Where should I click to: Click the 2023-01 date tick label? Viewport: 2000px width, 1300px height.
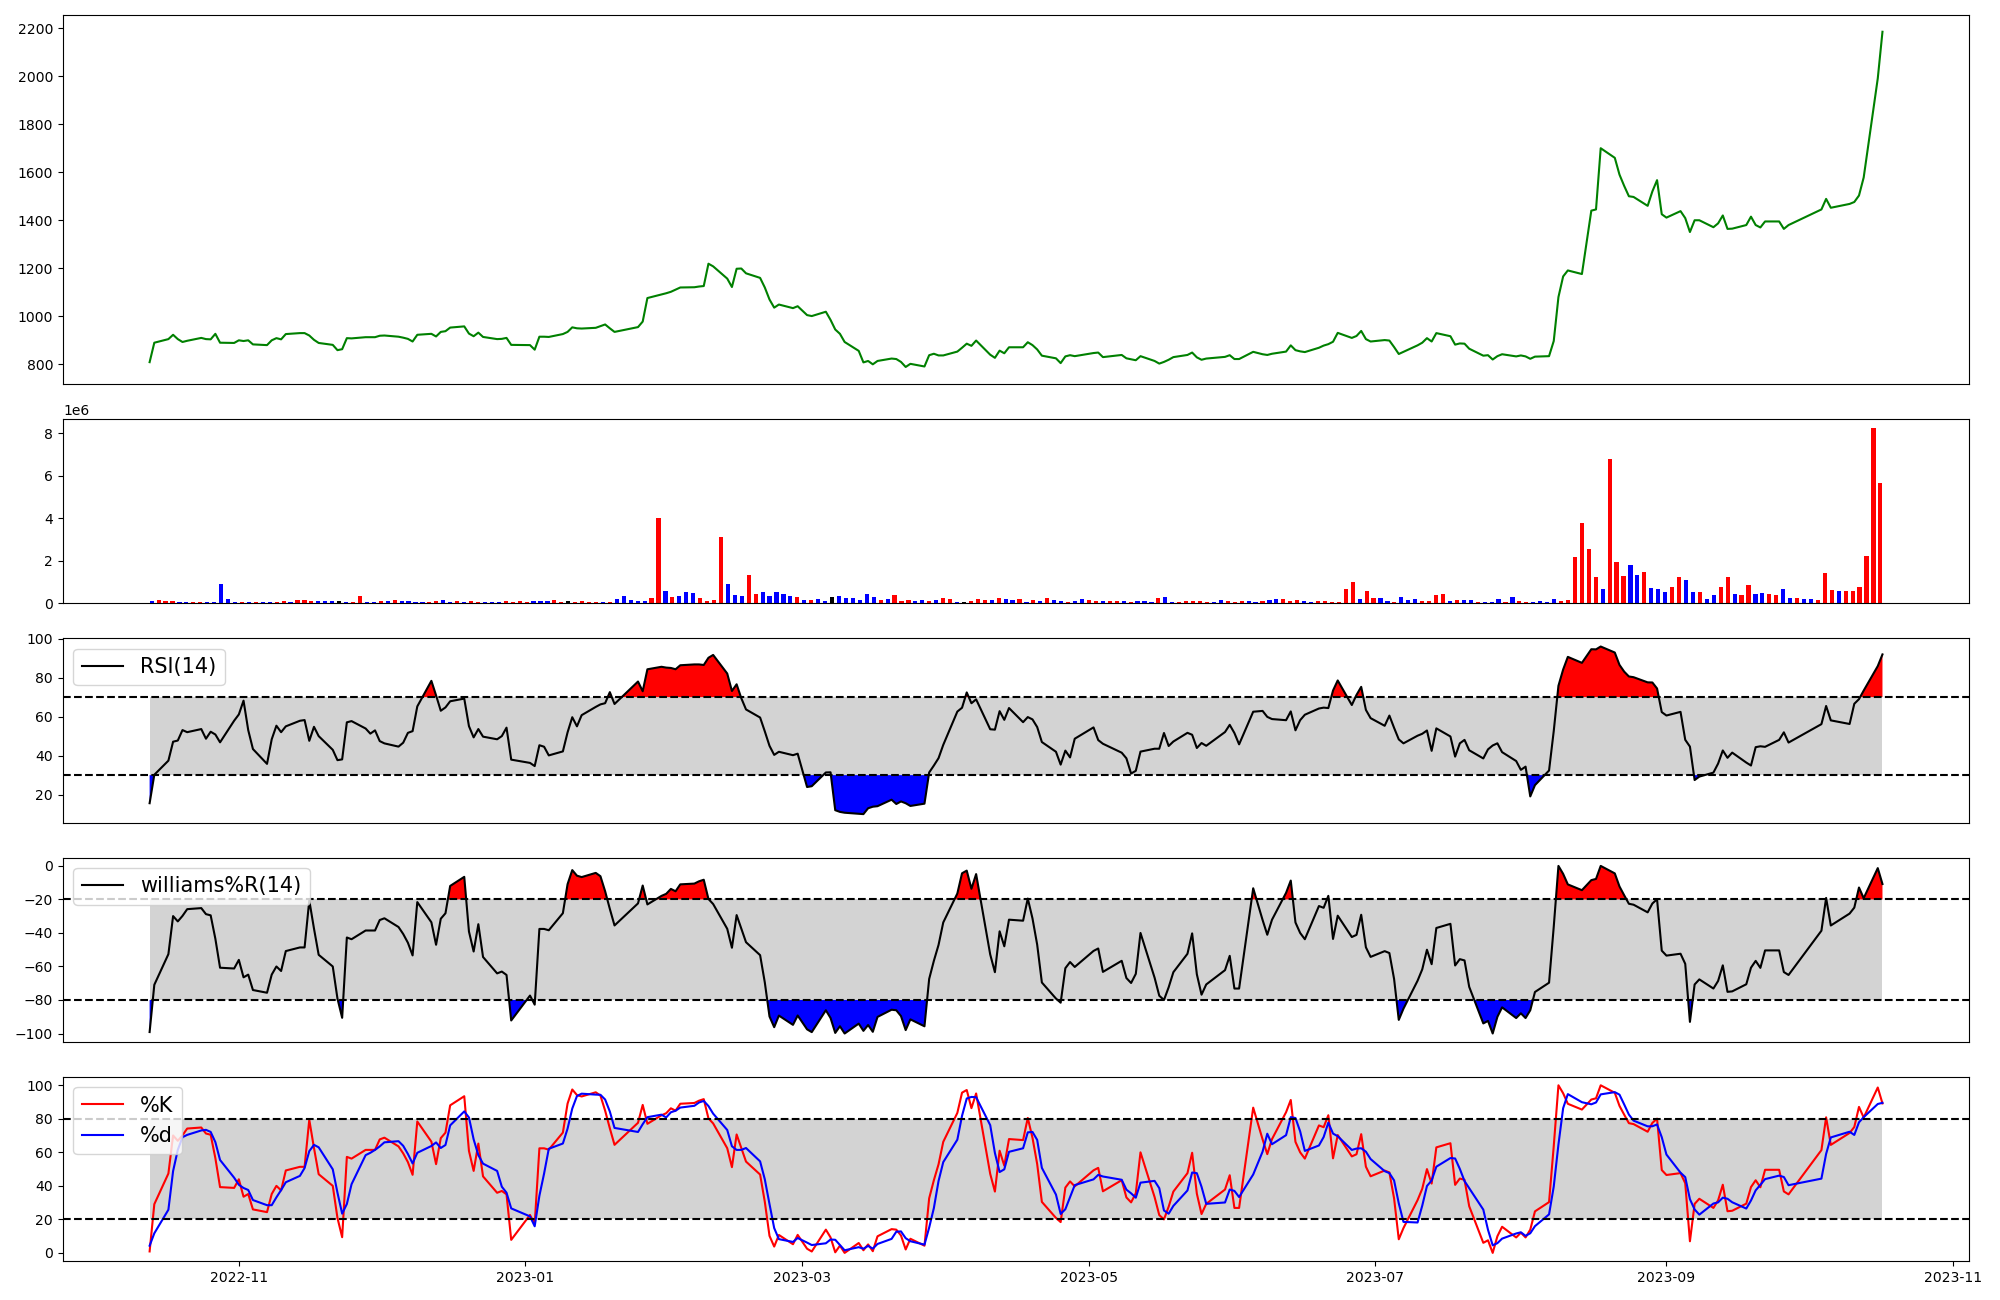point(525,1277)
